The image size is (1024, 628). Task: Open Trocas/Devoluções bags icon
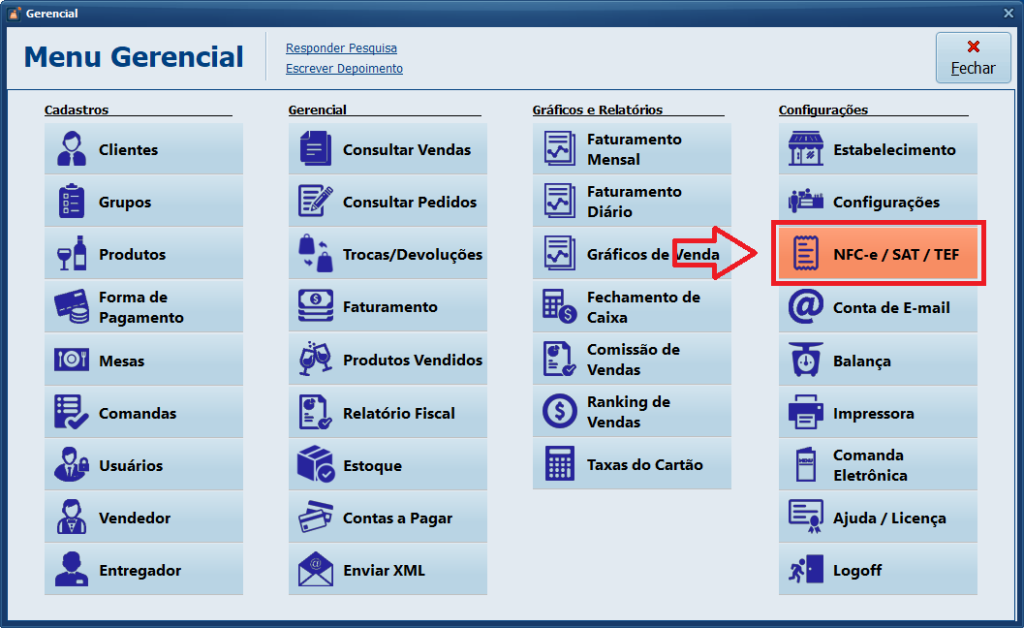click(316, 254)
